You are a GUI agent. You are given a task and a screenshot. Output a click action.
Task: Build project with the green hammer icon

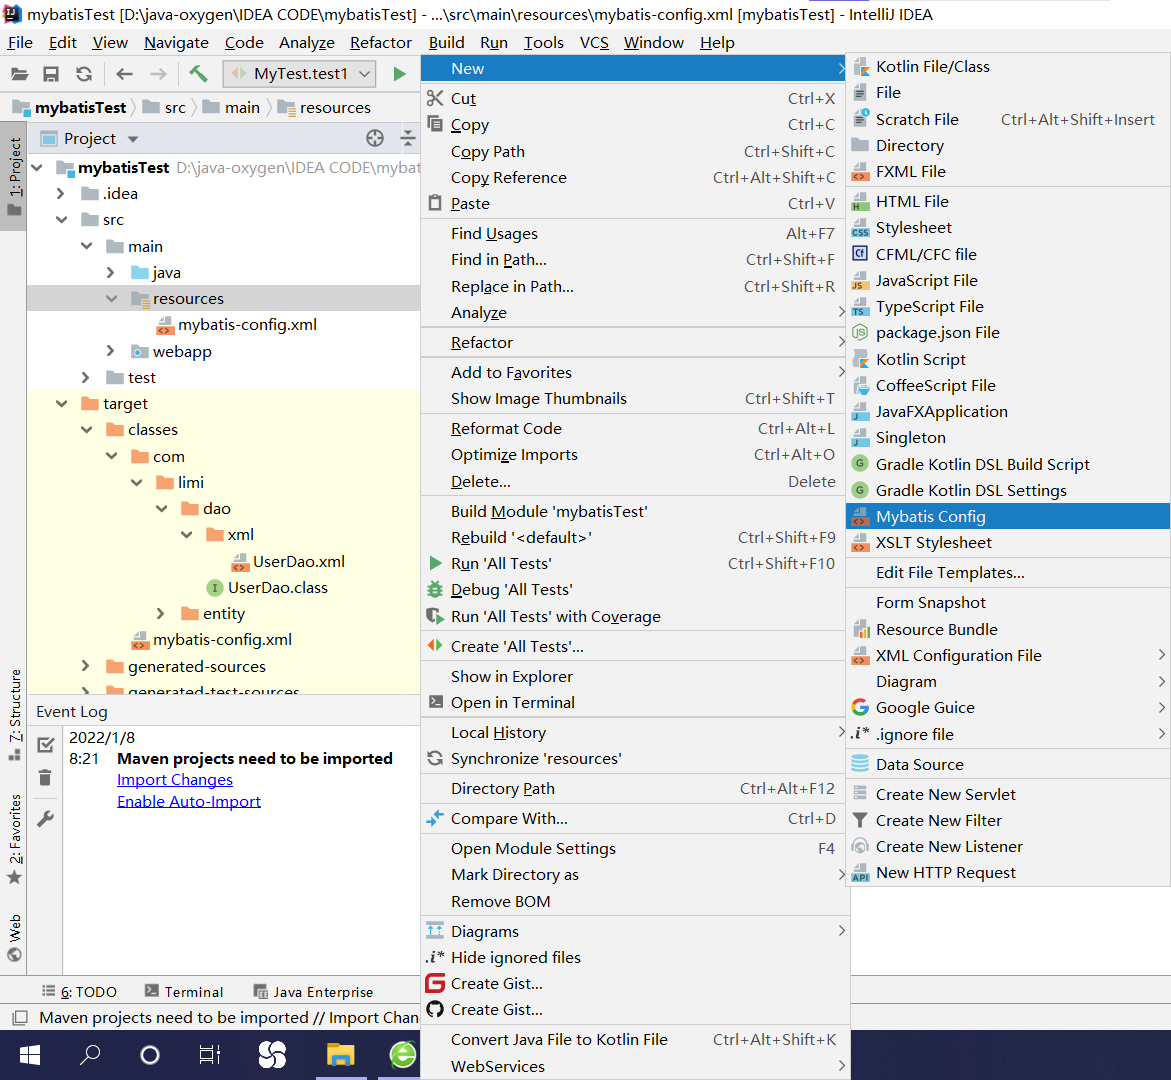(198, 73)
